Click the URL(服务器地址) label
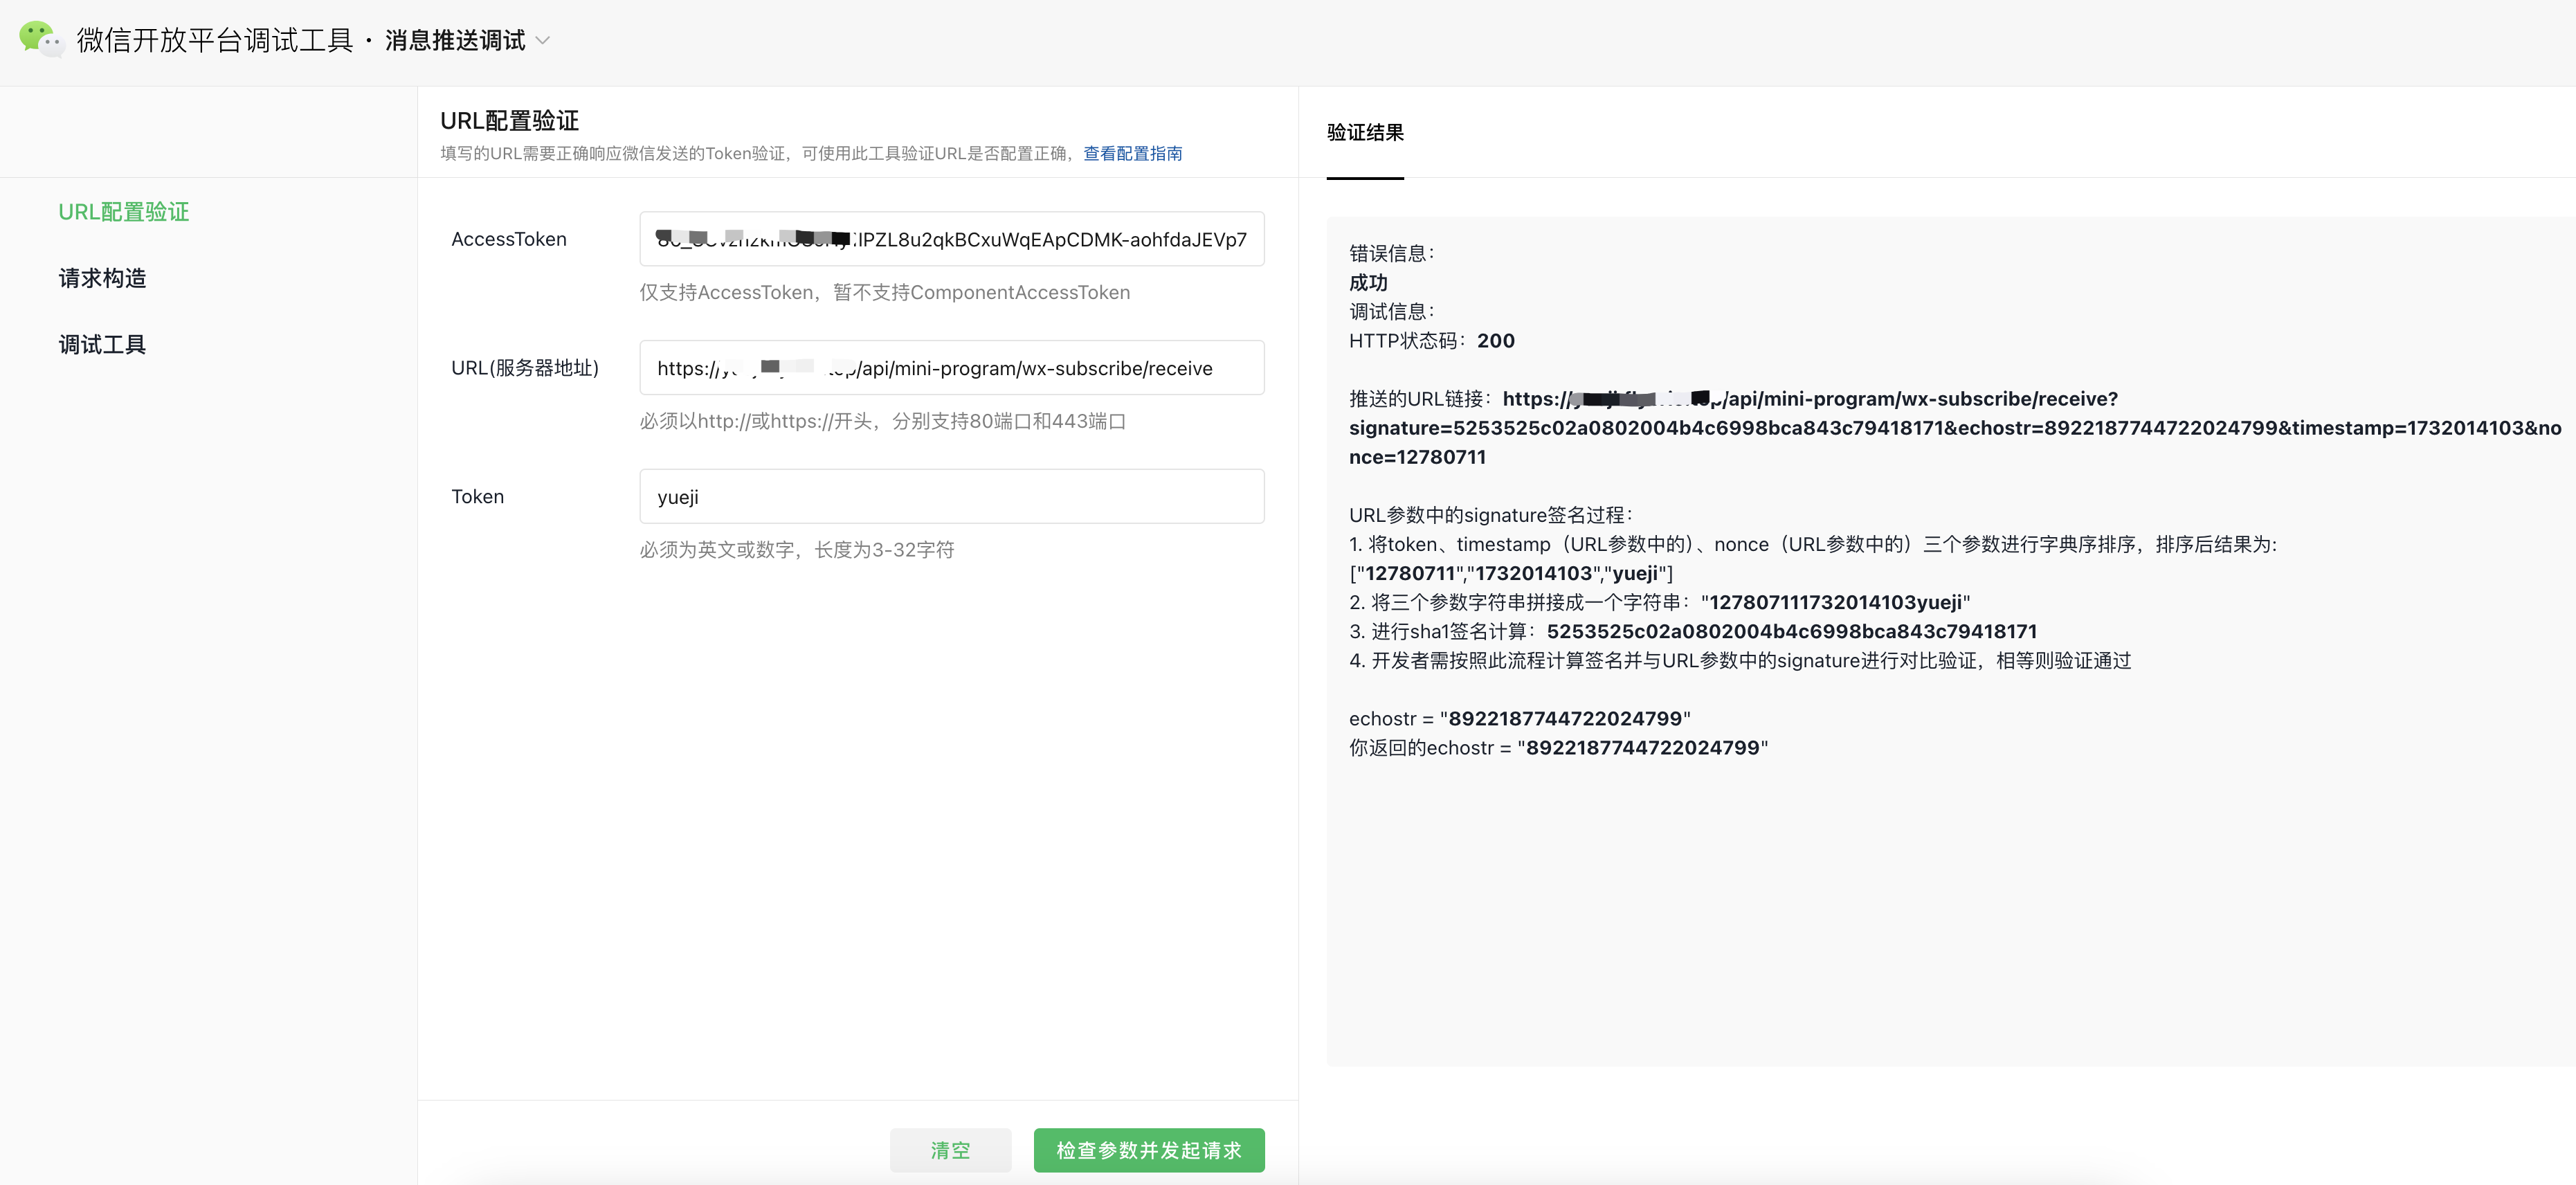This screenshot has height=1185, width=2576. coord(525,368)
